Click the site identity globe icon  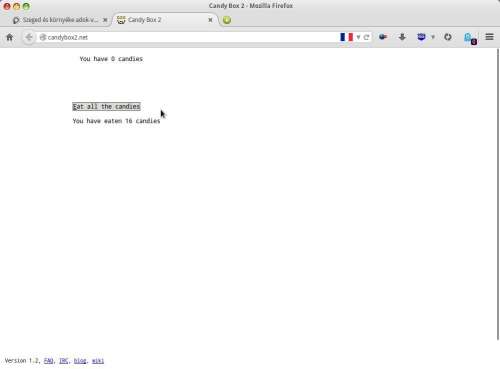coord(43,37)
